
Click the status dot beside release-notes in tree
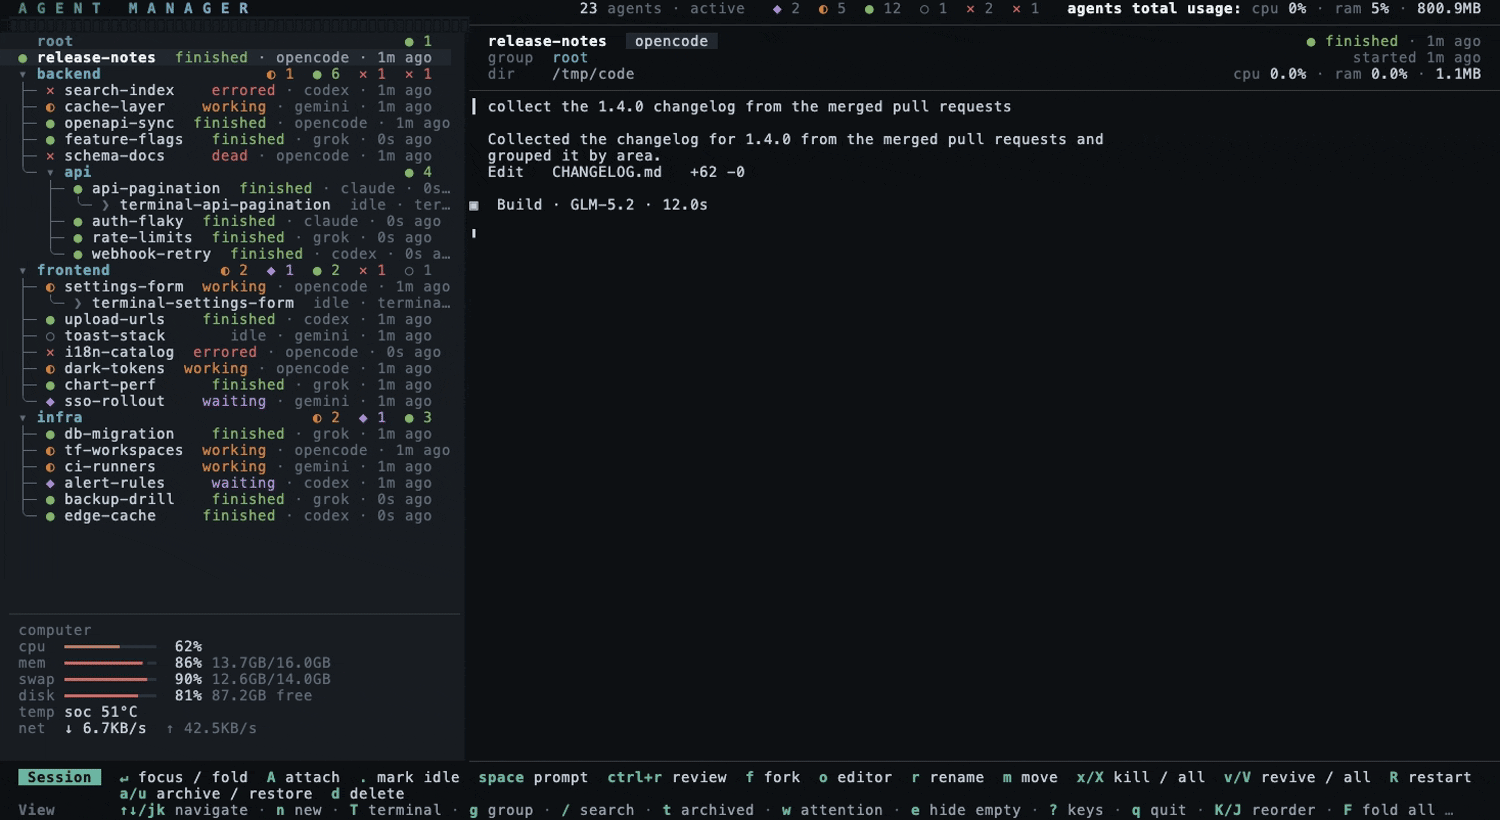(23, 58)
